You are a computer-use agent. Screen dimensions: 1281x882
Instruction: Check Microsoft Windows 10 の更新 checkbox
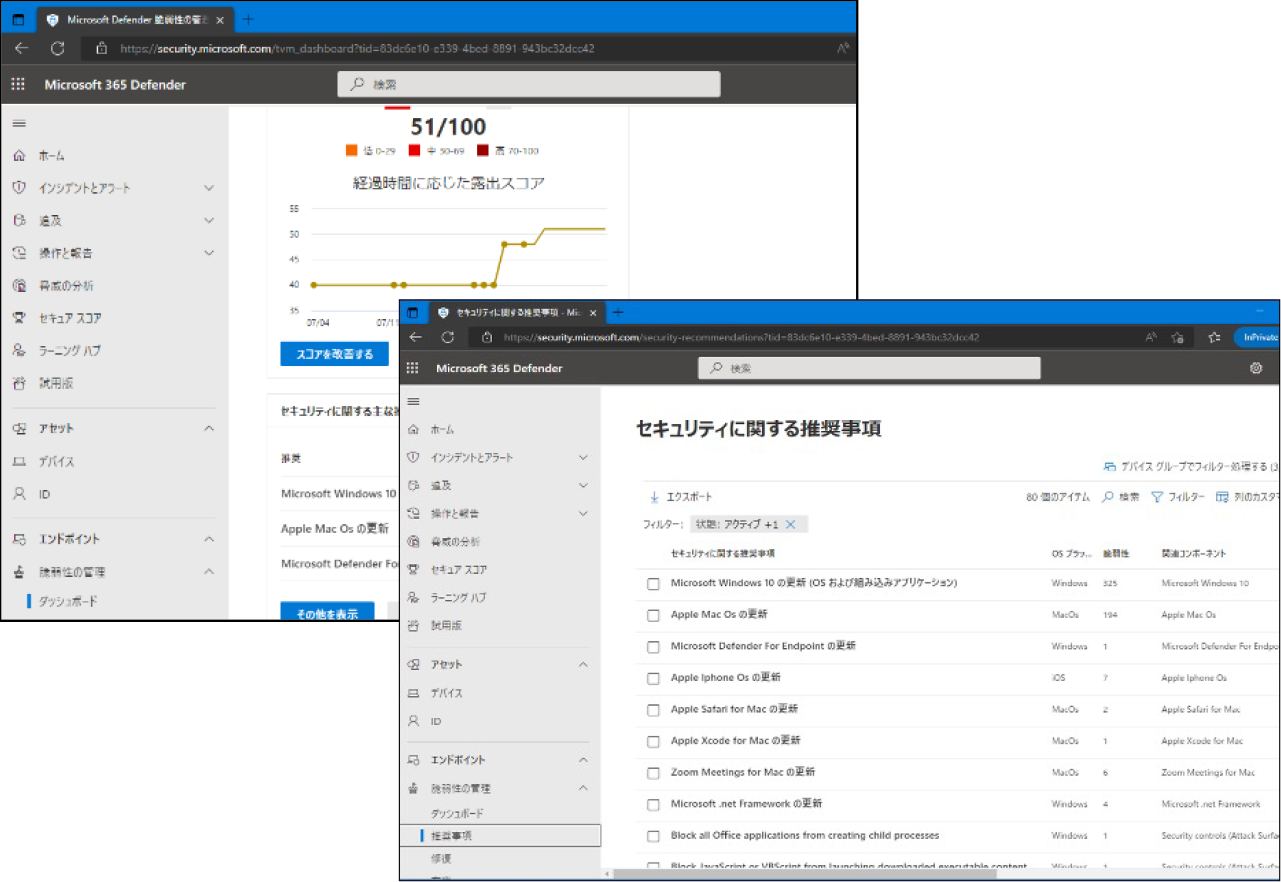[x=653, y=584]
